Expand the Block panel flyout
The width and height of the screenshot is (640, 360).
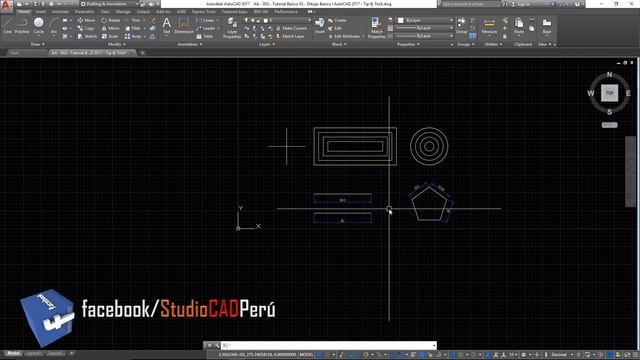point(339,44)
